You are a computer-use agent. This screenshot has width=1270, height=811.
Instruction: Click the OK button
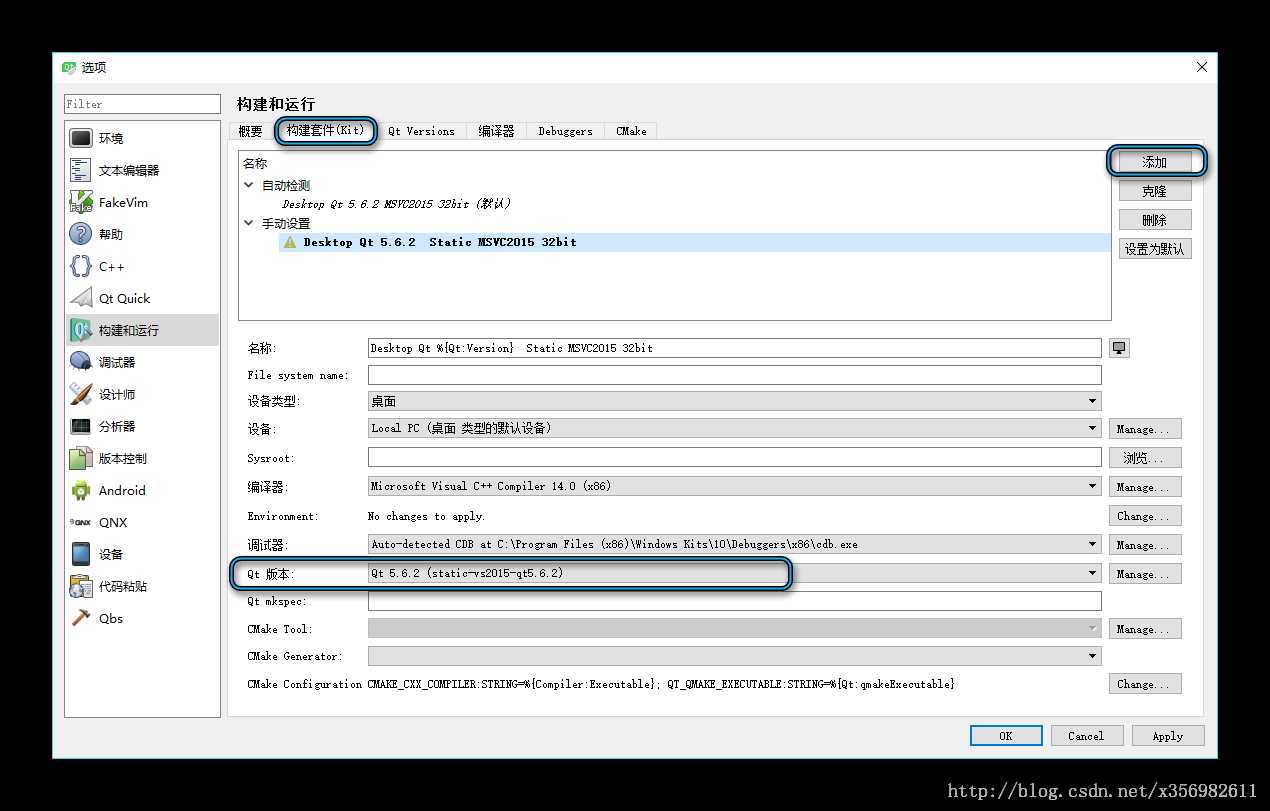(1006, 736)
